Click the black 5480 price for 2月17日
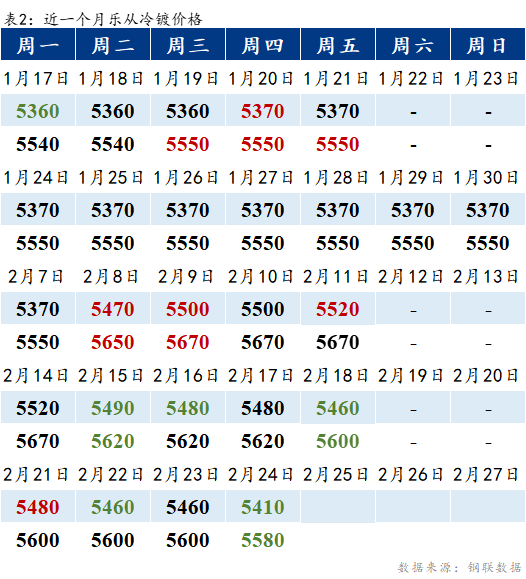The width and height of the screenshot is (526, 579). point(263,408)
